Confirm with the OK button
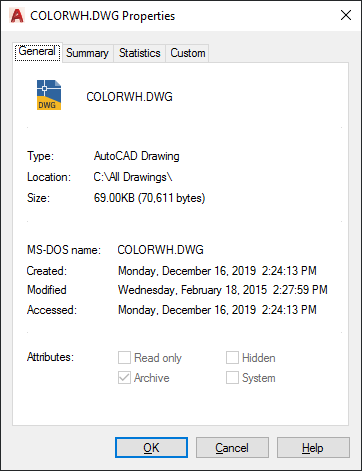 [151, 448]
